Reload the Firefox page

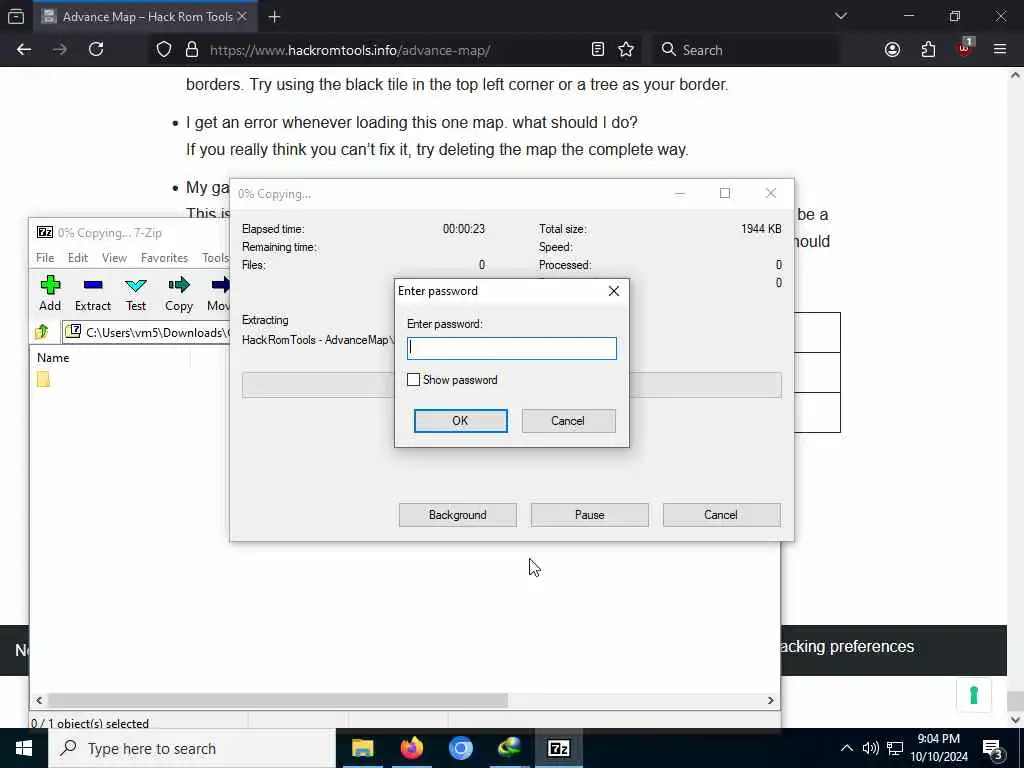(96, 50)
